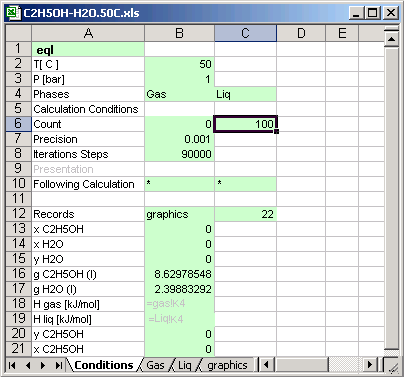Click previous sheet tab navigation arrow

click(x=28, y=365)
